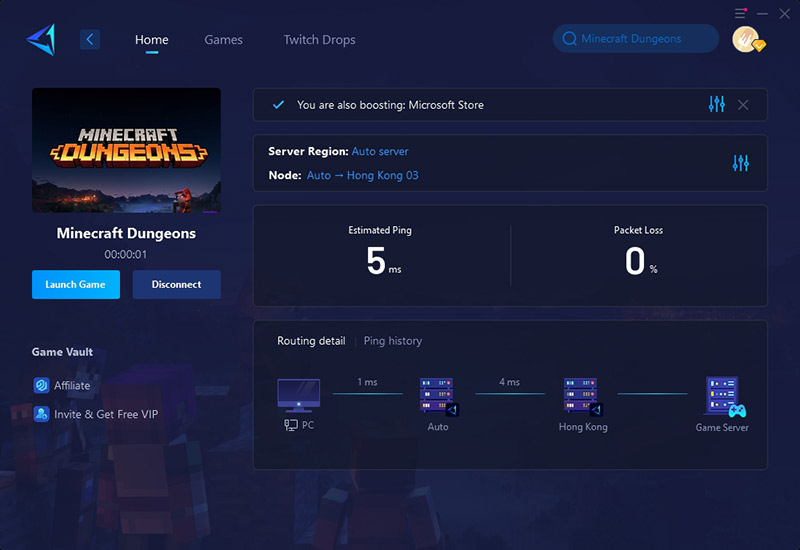The height and width of the screenshot is (550, 800).
Task: Select the Routing detail tab
Action: tap(311, 341)
